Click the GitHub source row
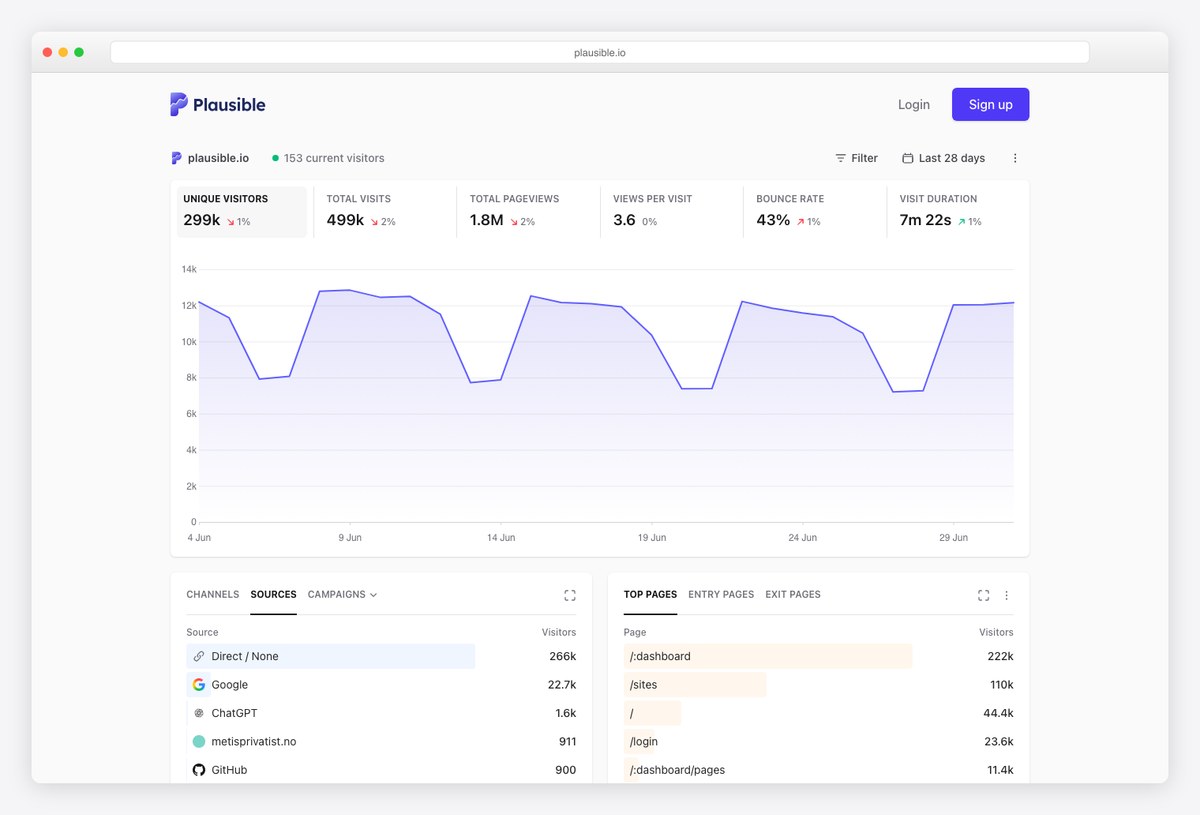 tap(381, 770)
